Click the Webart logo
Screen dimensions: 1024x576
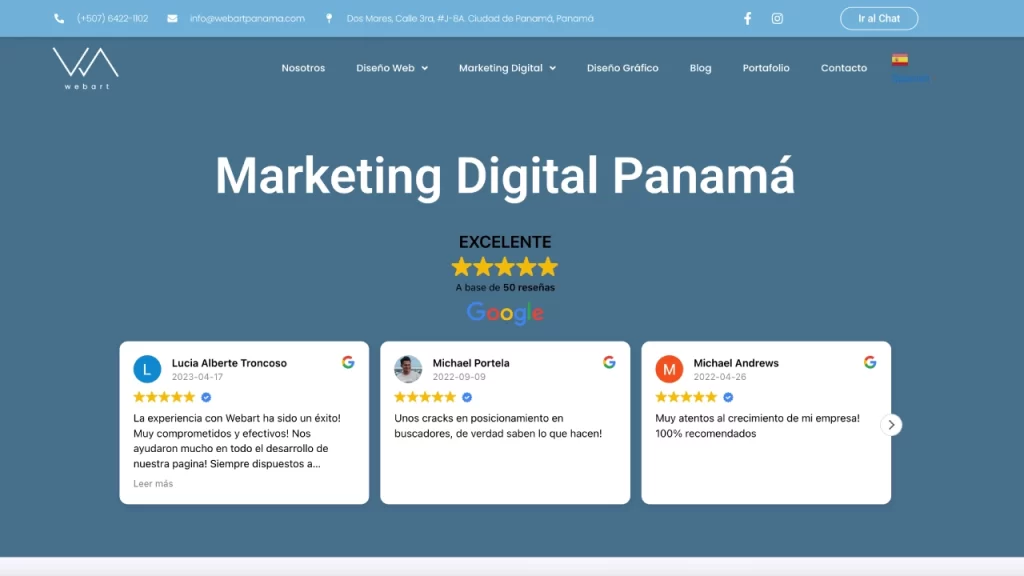pos(86,68)
